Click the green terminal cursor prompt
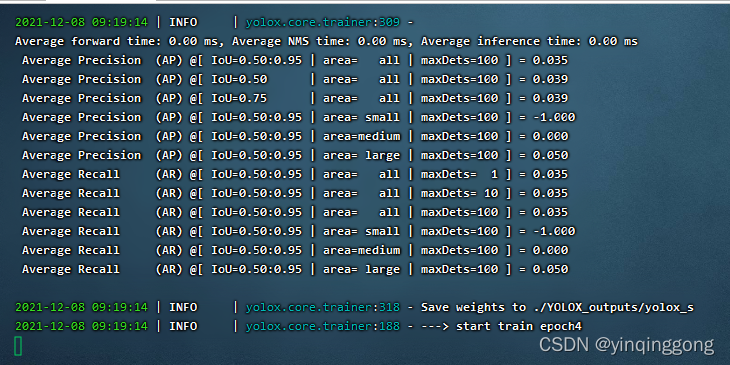 click(x=18, y=346)
